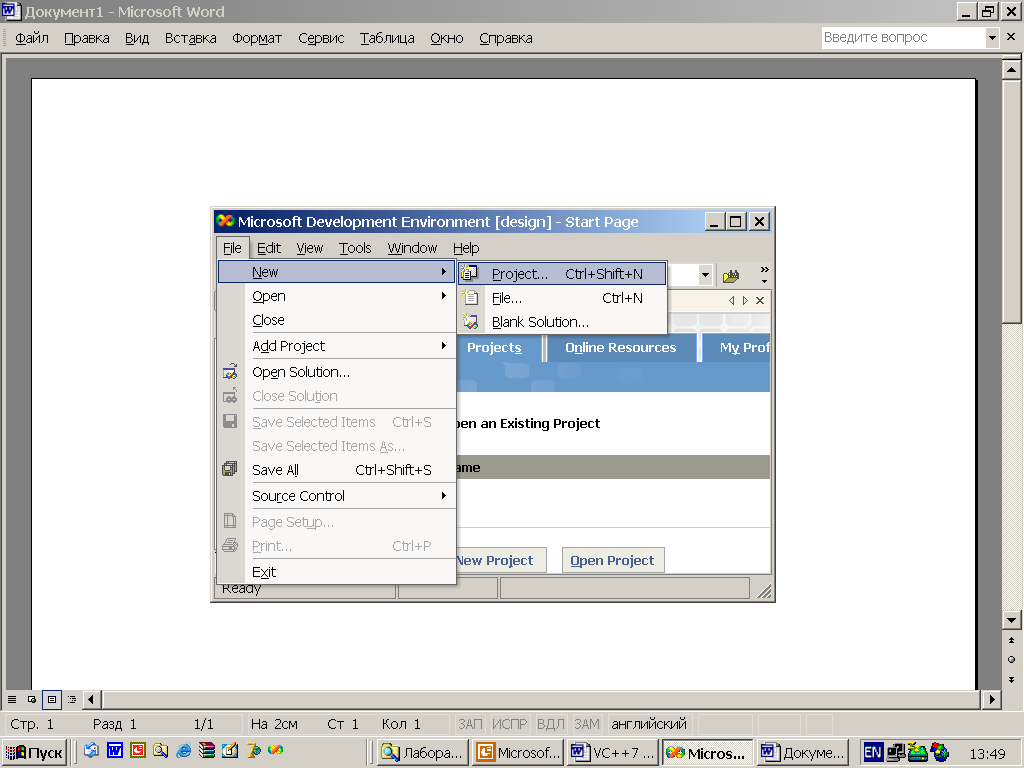Click the network computers tray icon
This screenshot has height=768, width=1024.
coord(895,752)
